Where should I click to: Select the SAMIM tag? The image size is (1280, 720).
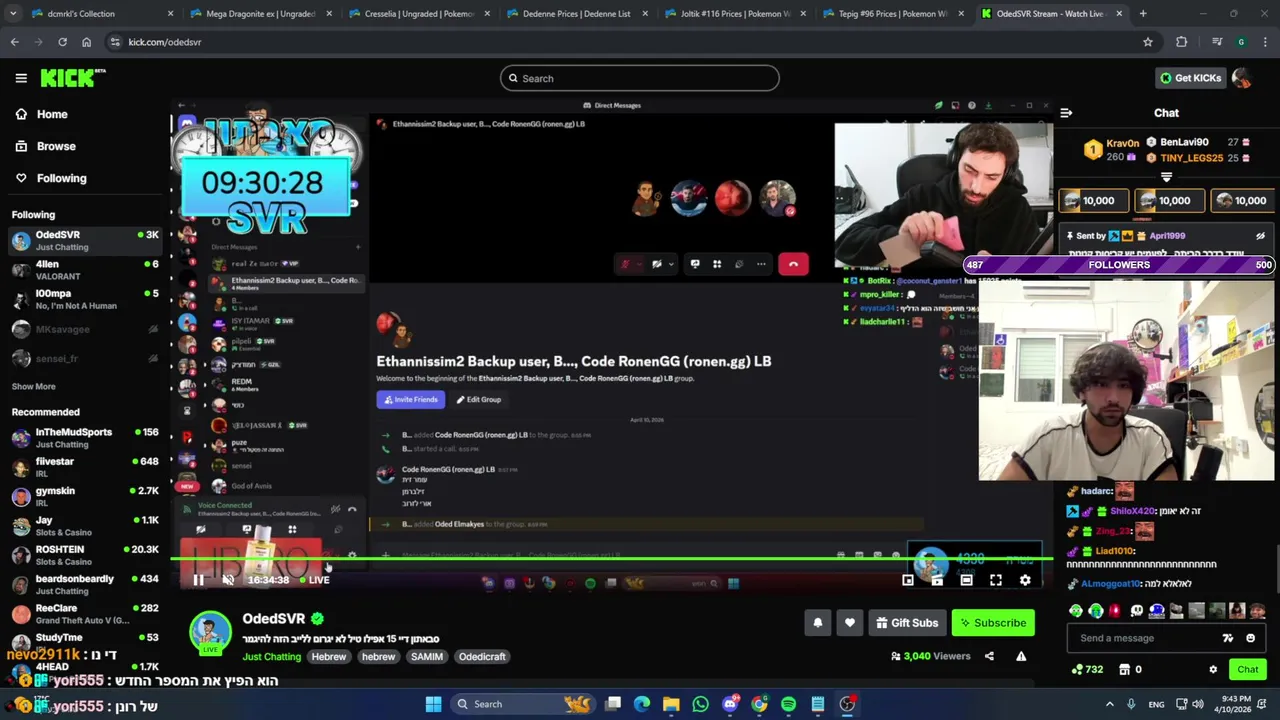coord(426,657)
